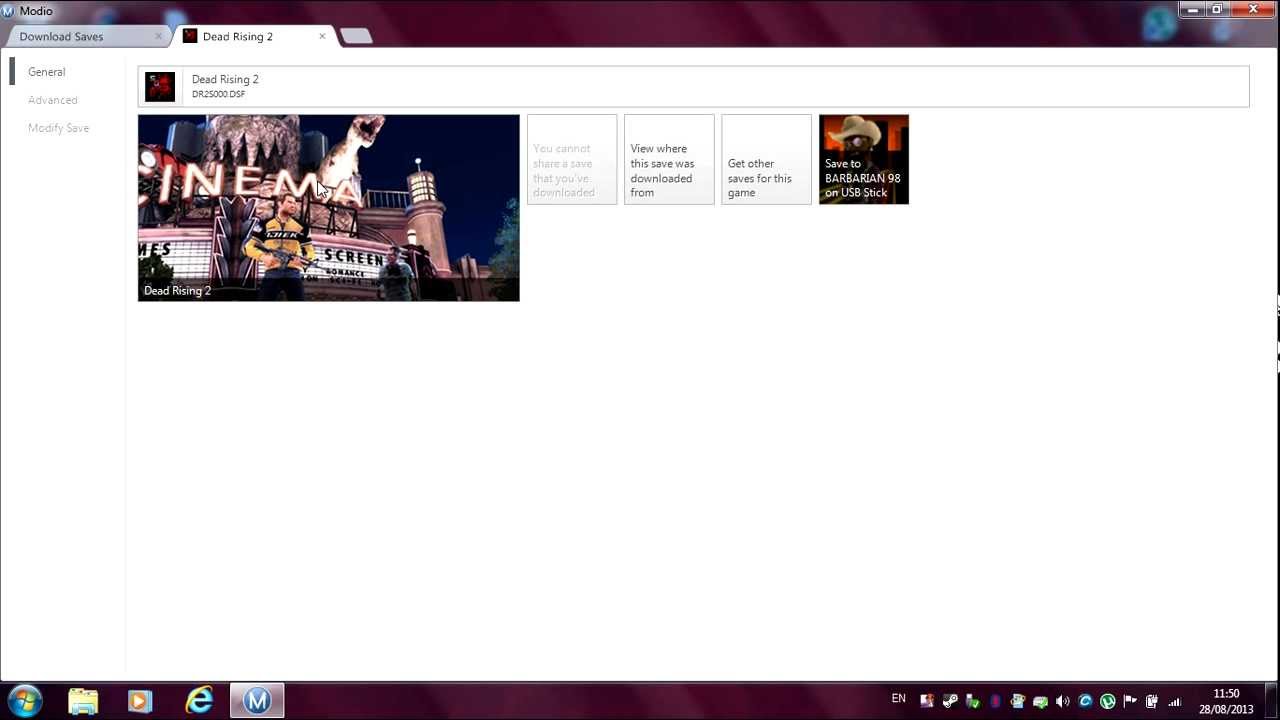Viewport: 1280px width, 720px height.
Task: Click the Dead Rising 2 game icon in header
Action: (x=160, y=86)
